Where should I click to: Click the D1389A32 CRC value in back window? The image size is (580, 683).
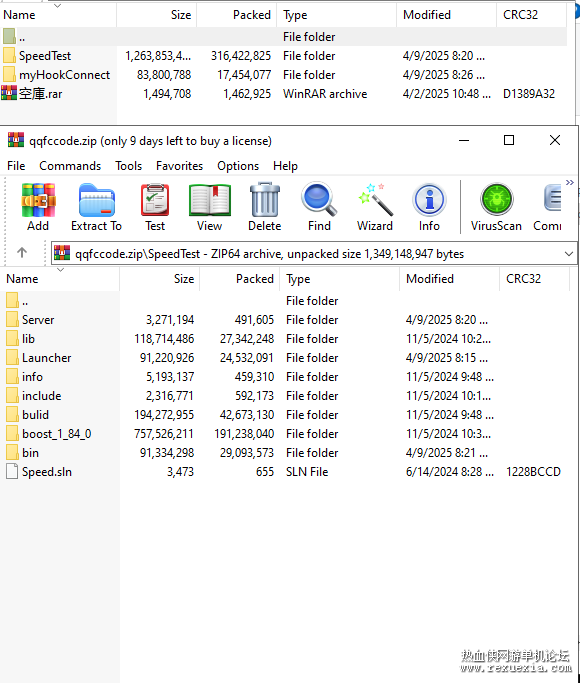(x=529, y=94)
